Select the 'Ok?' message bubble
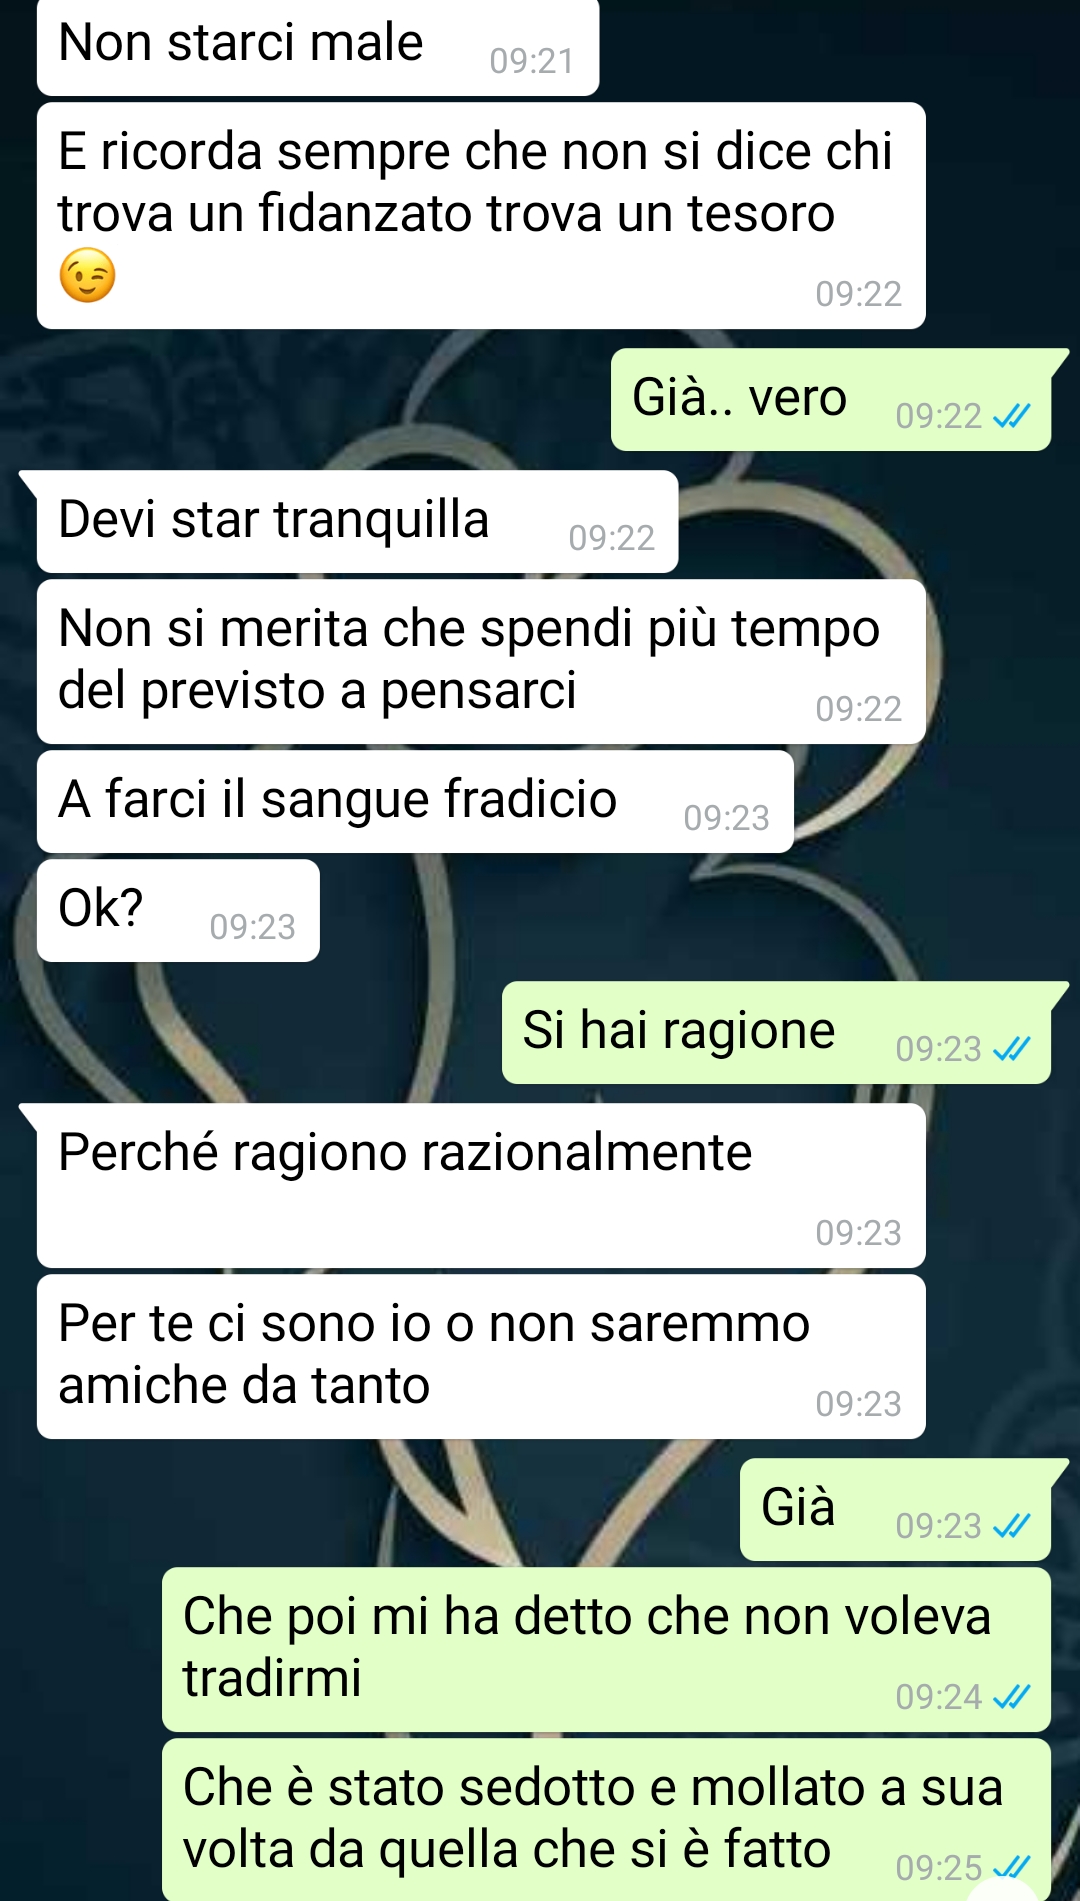 pos(178,911)
